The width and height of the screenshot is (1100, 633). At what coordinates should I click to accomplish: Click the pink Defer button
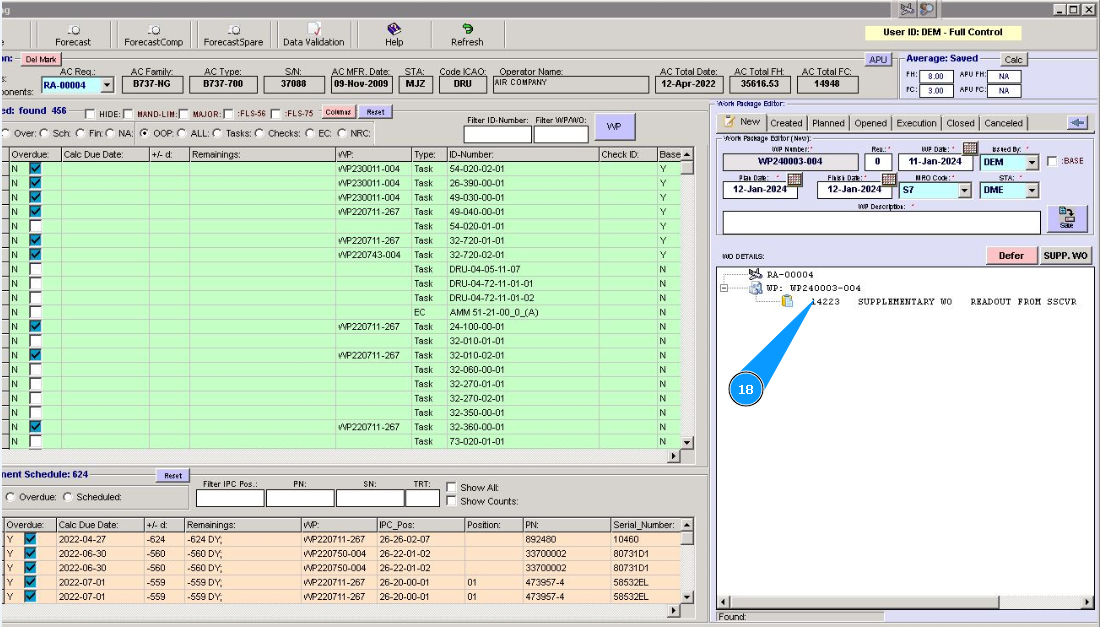click(1011, 256)
